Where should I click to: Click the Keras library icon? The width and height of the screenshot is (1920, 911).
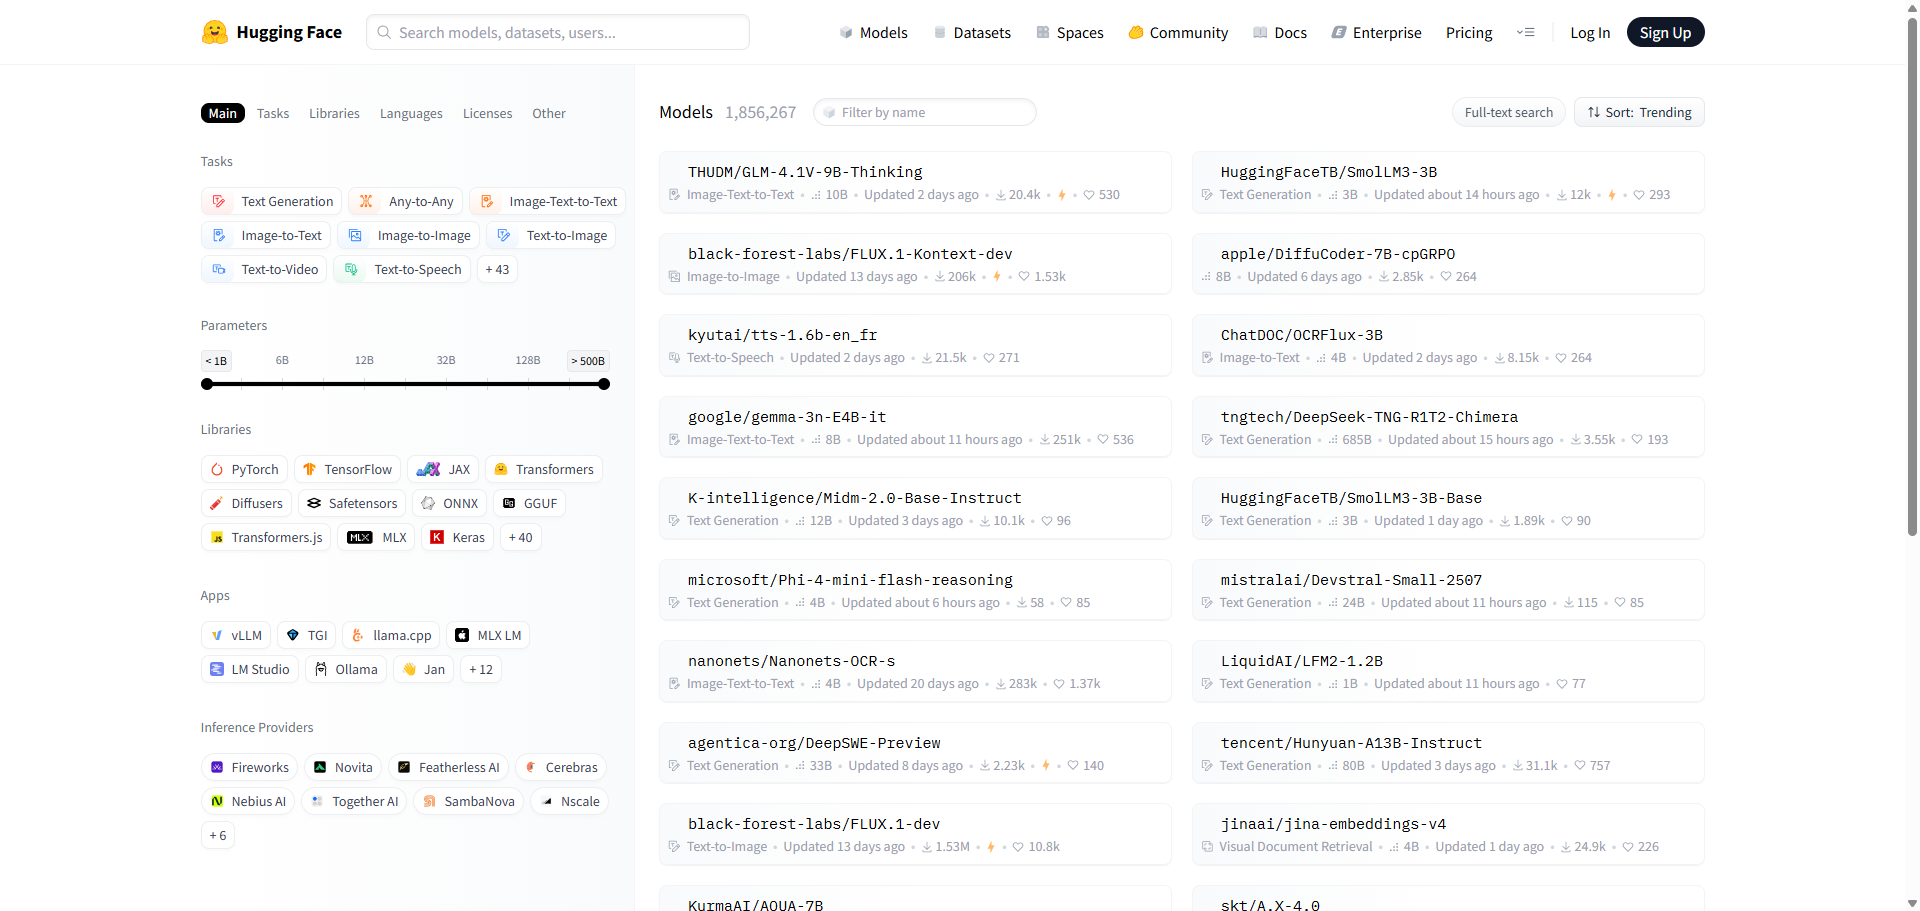tap(437, 537)
